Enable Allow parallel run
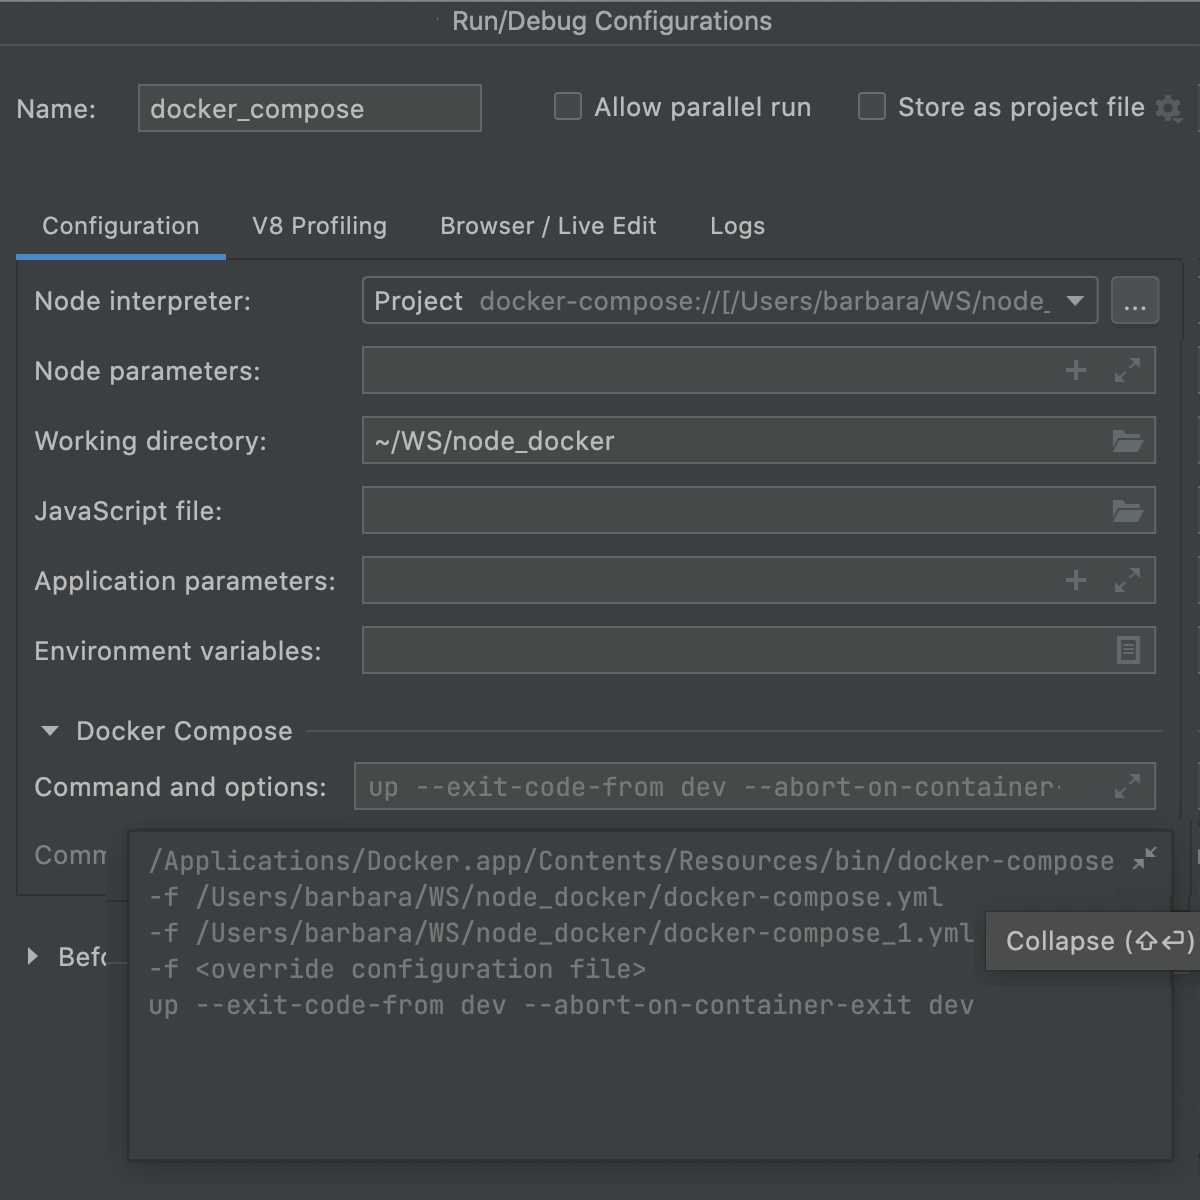The width and height of the screenshot is (1200, 1200). tap(567, 106)
